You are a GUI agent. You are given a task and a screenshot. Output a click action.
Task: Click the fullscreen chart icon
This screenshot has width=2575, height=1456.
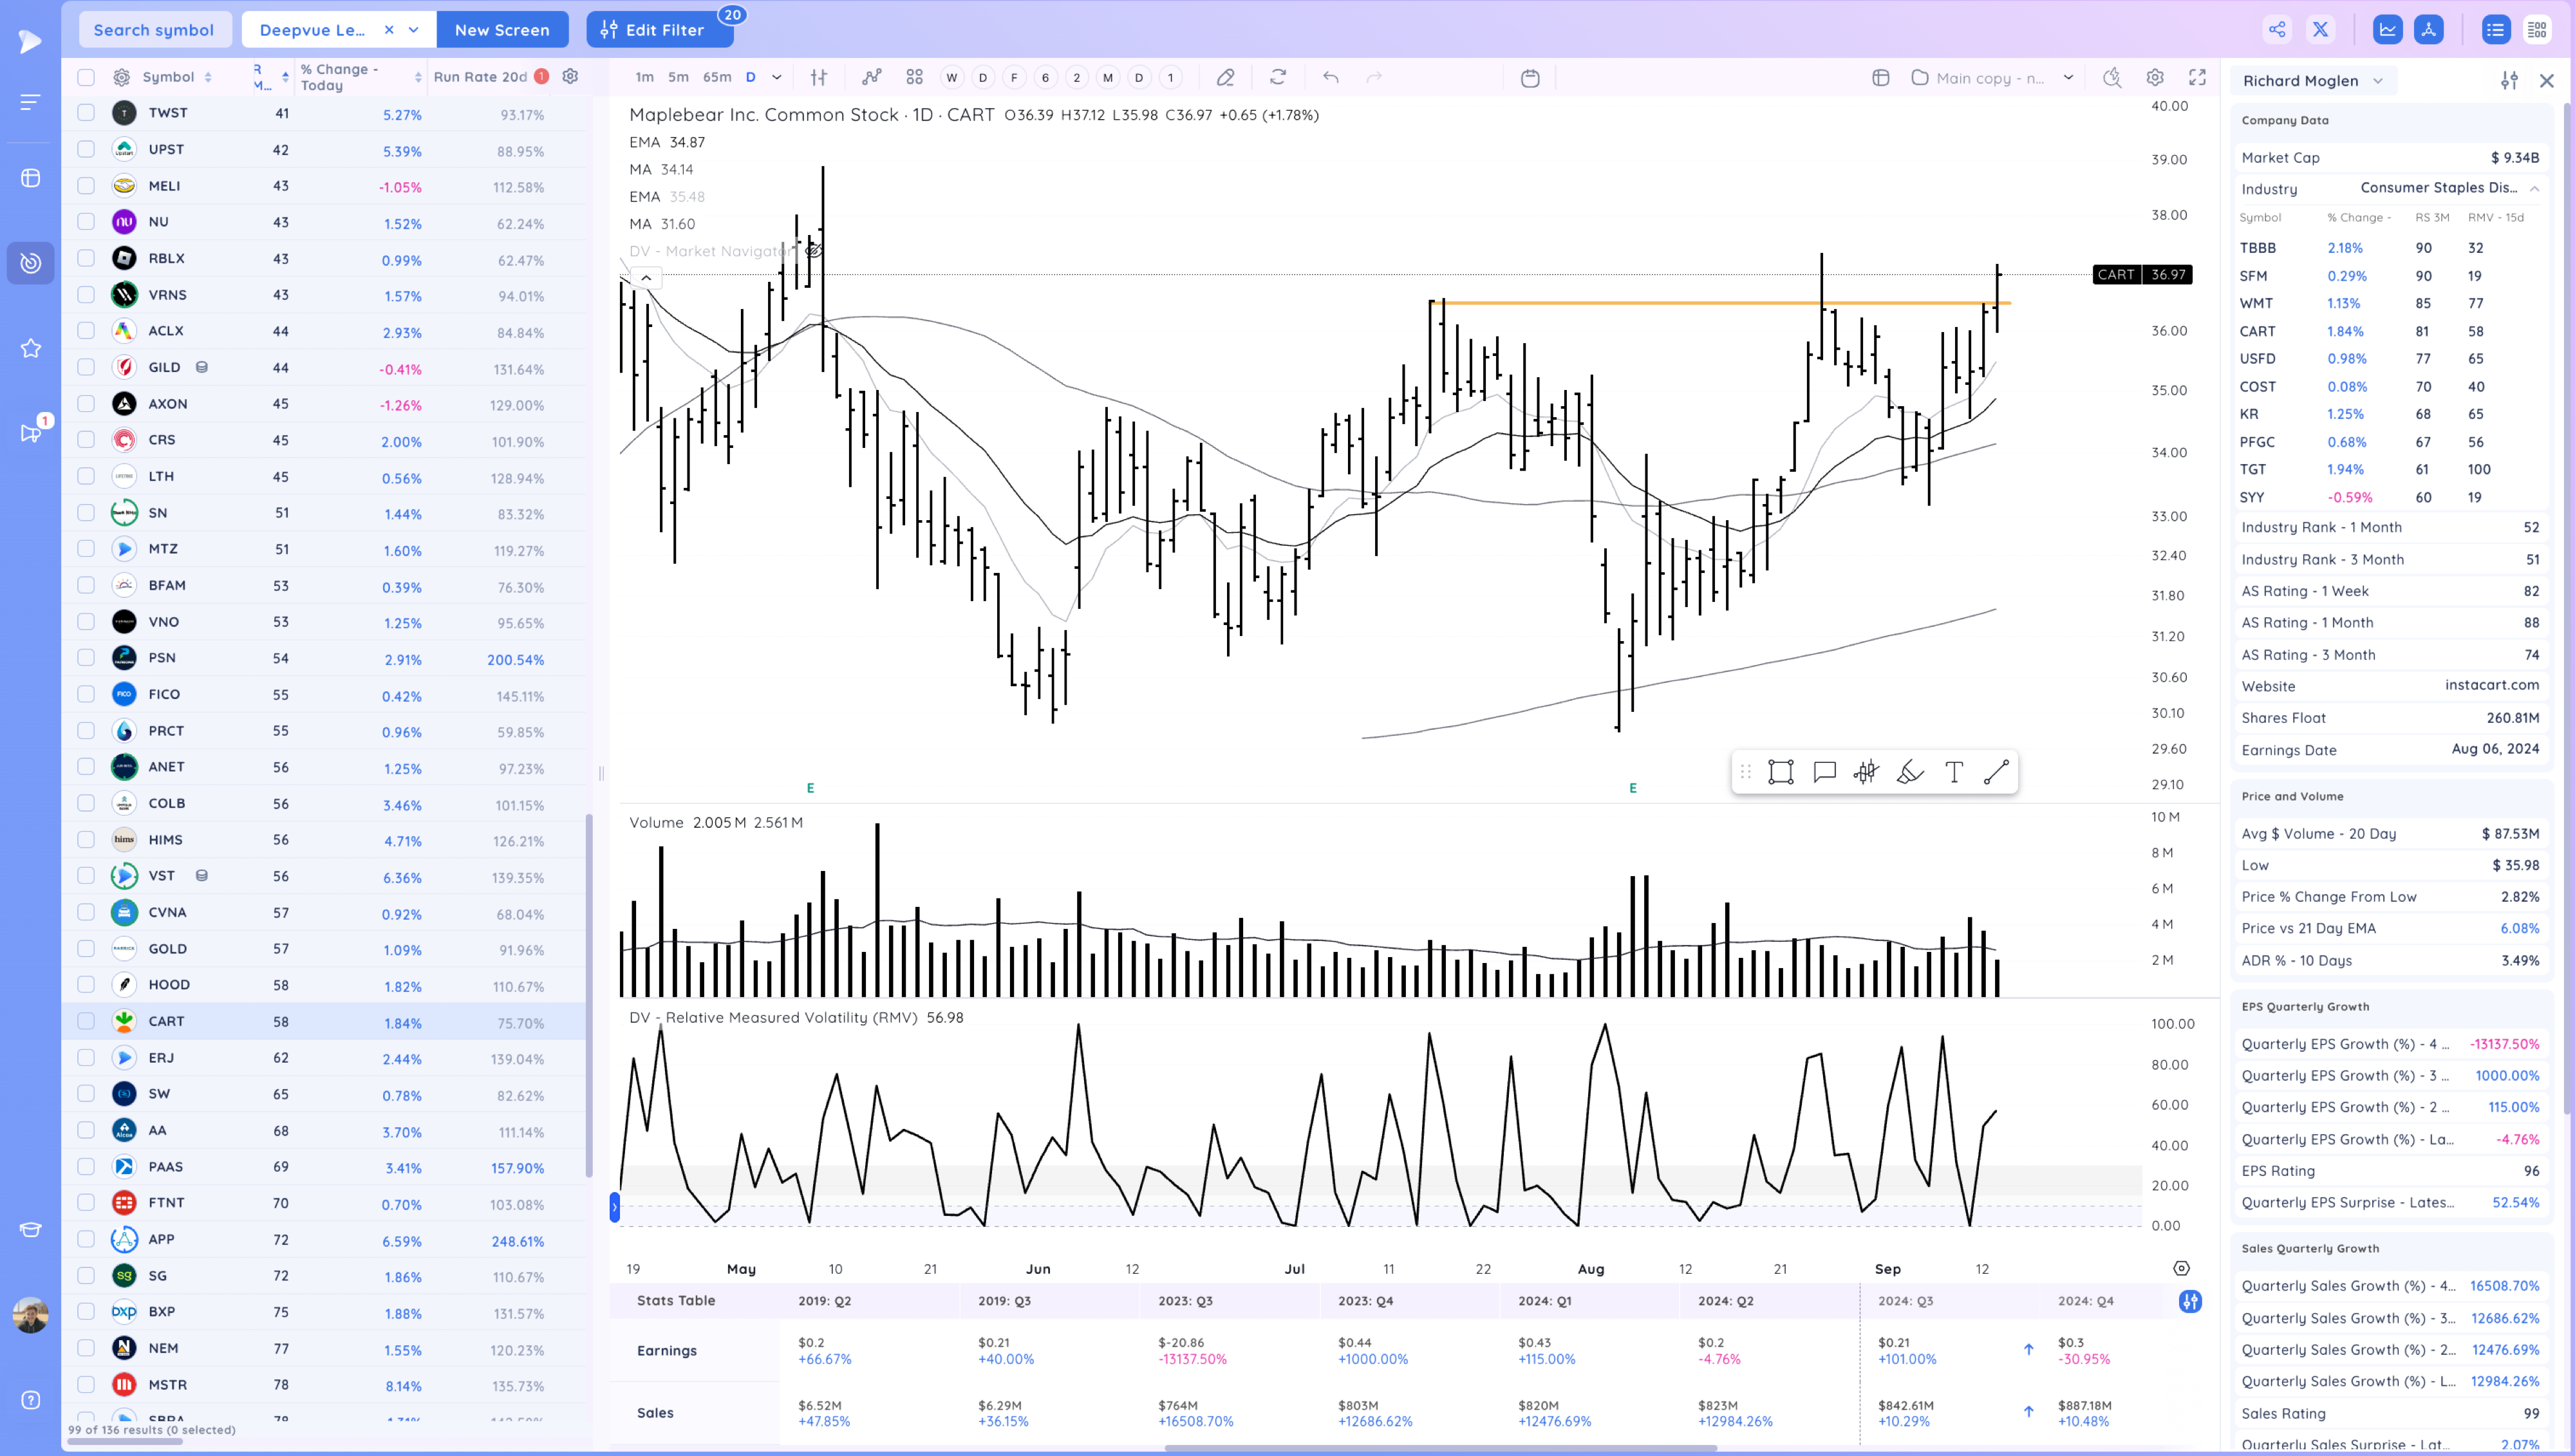2197,78
